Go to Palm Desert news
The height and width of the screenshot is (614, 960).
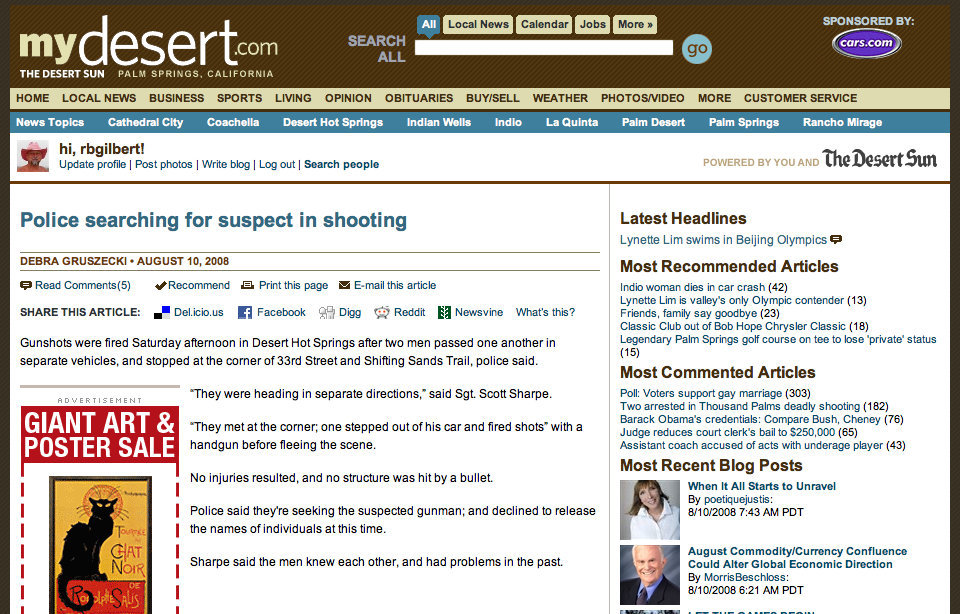653,122
